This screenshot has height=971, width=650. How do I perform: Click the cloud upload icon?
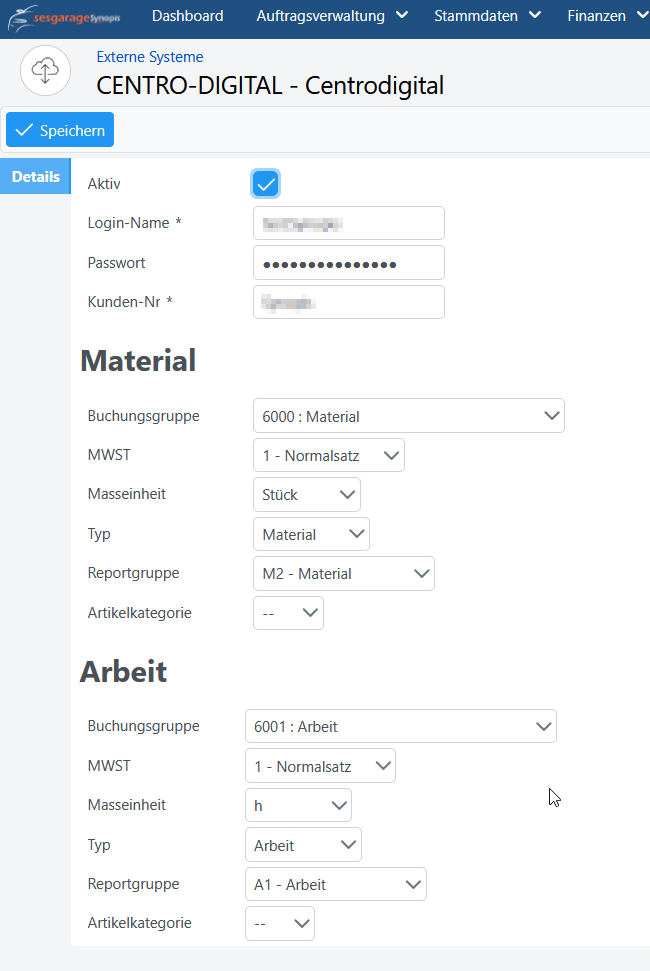(45, 71)
